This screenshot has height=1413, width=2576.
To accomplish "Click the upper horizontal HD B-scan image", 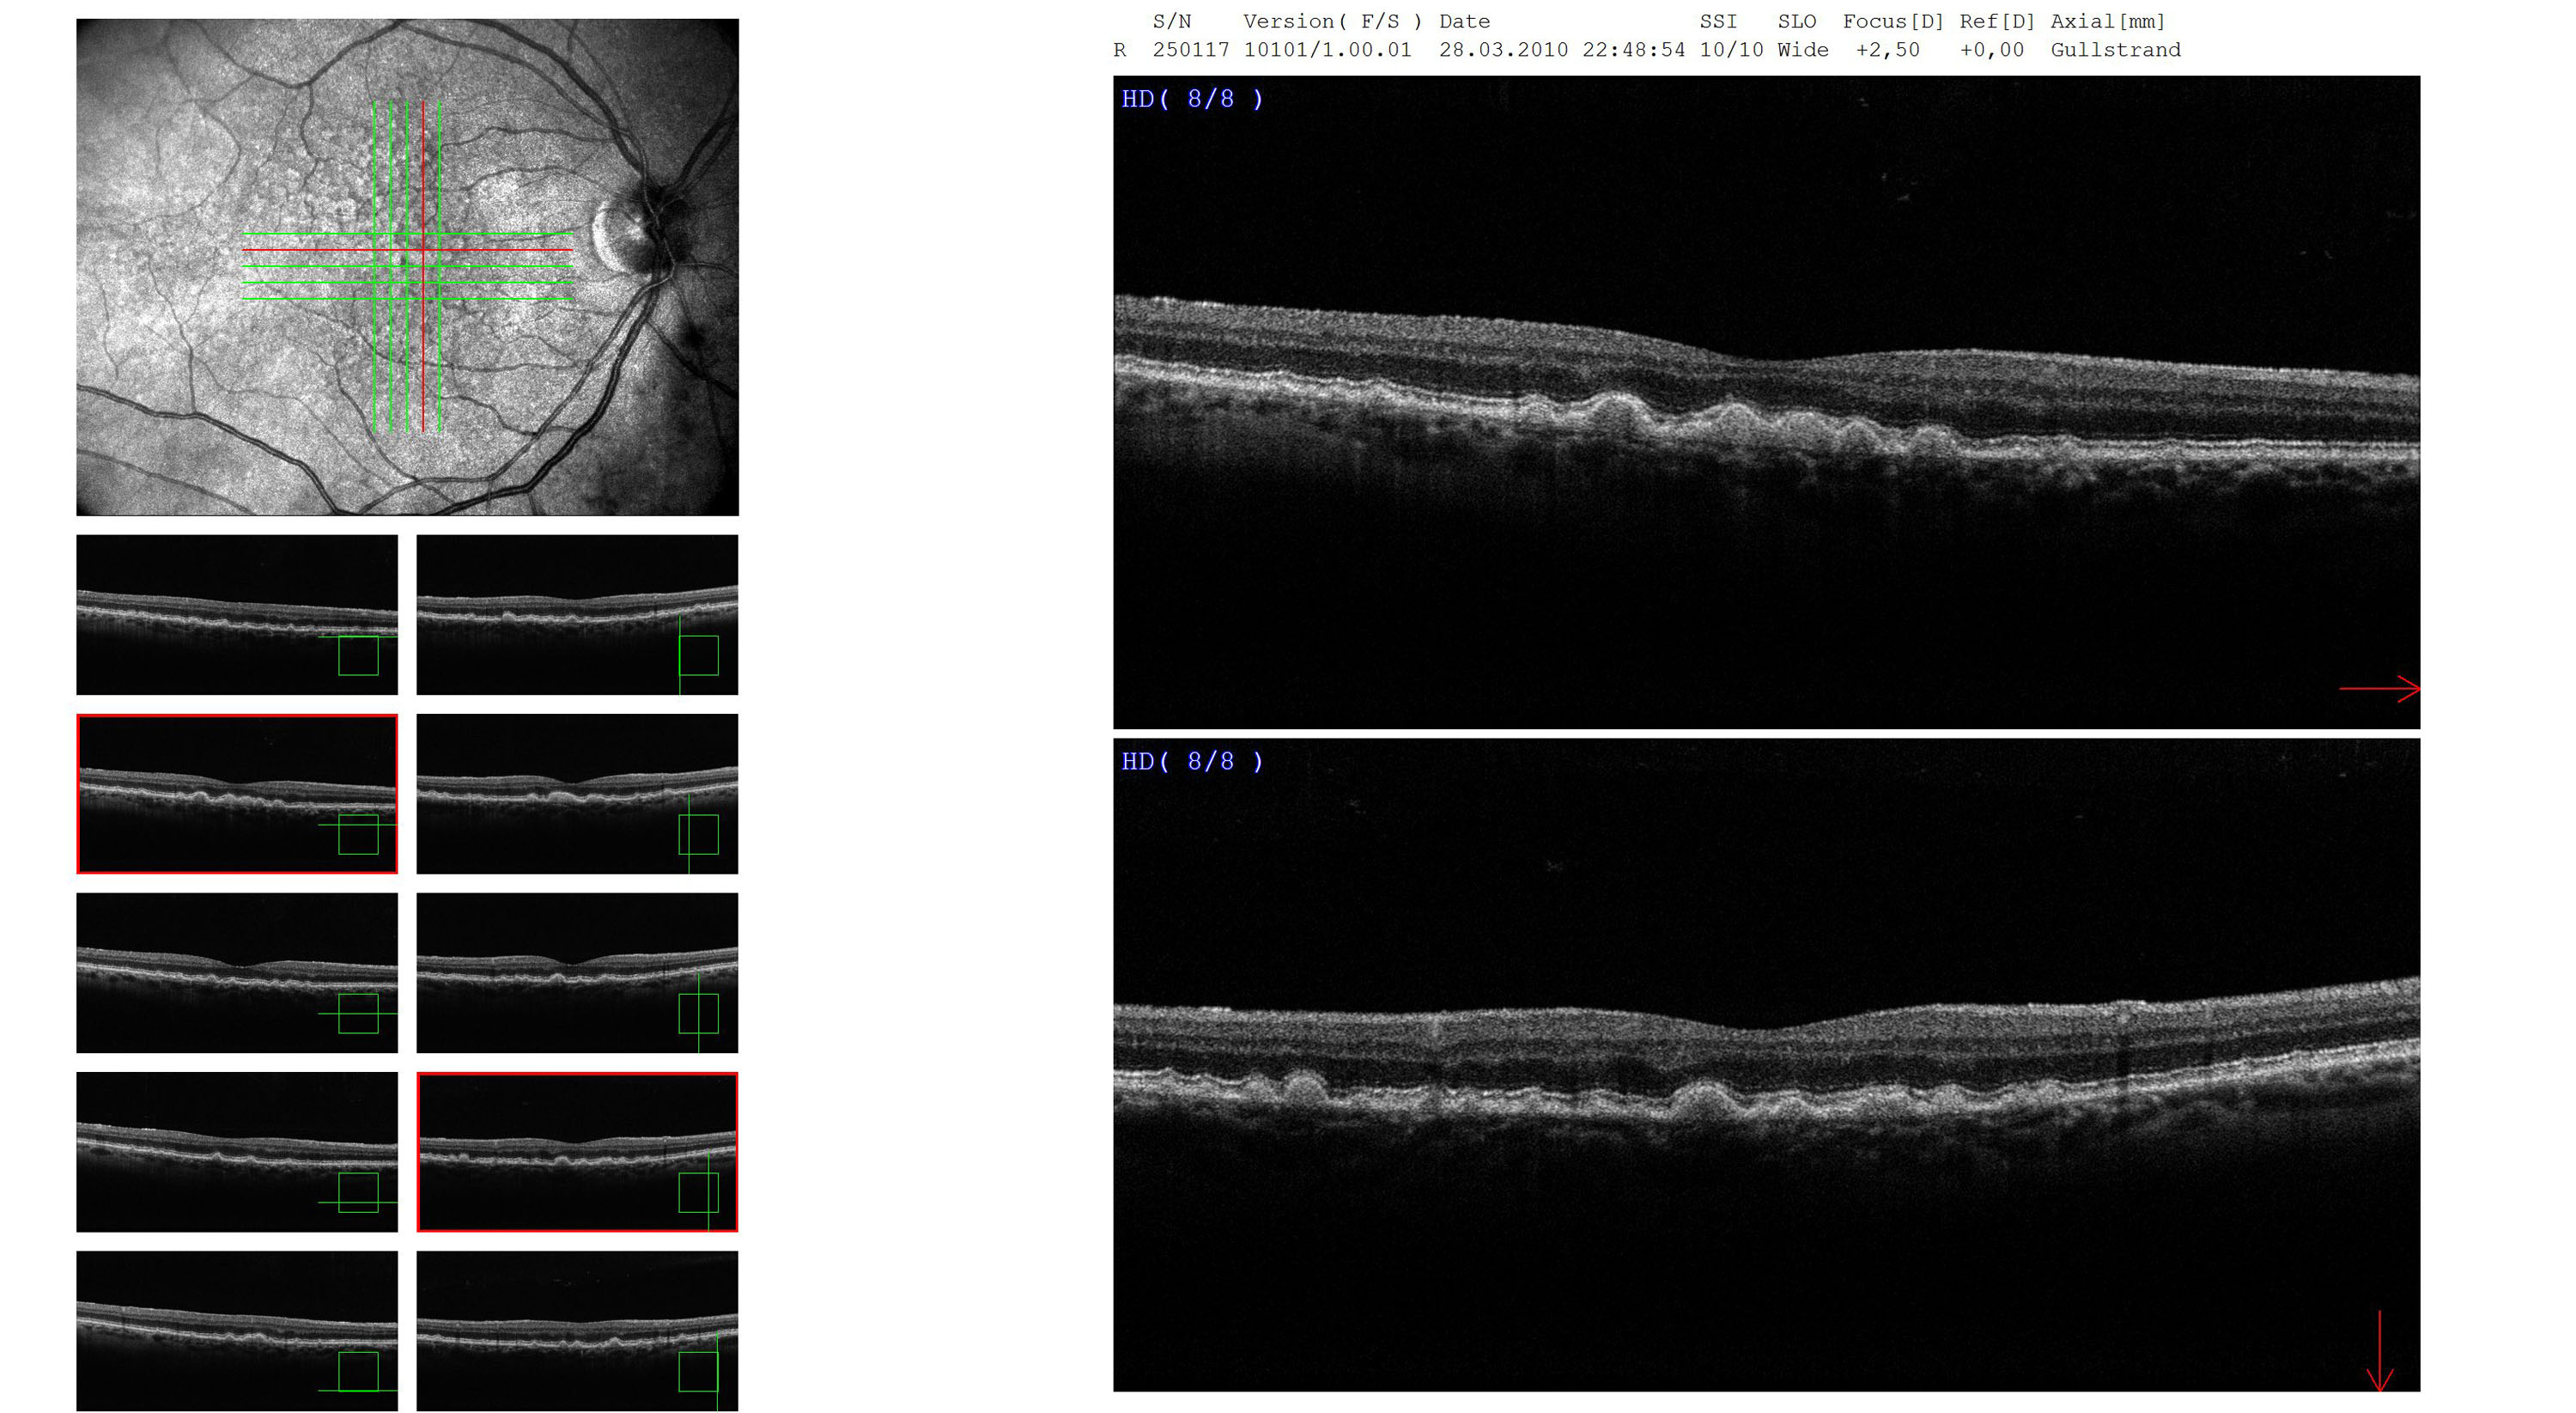I will click(1766, 402).
